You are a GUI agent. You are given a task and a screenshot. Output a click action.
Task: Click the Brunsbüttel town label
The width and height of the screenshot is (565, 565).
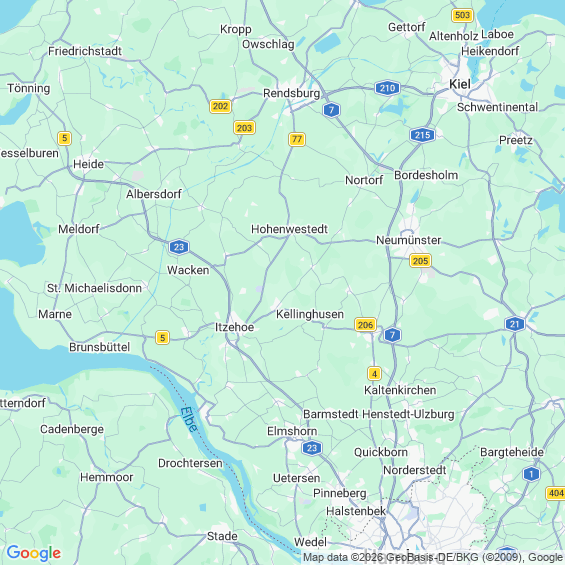[x=99, y=347]
